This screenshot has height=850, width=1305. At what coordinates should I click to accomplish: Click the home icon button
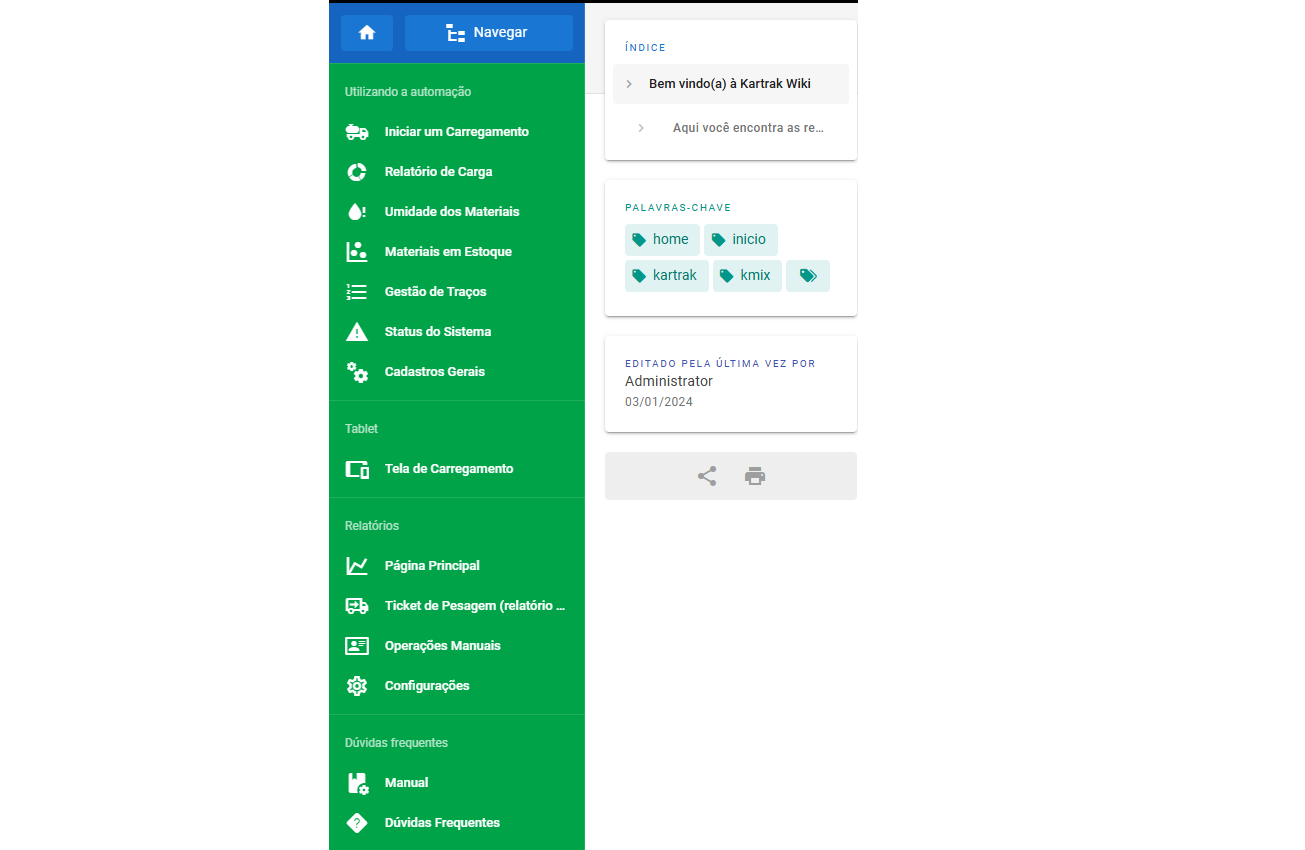click(366, 33)
